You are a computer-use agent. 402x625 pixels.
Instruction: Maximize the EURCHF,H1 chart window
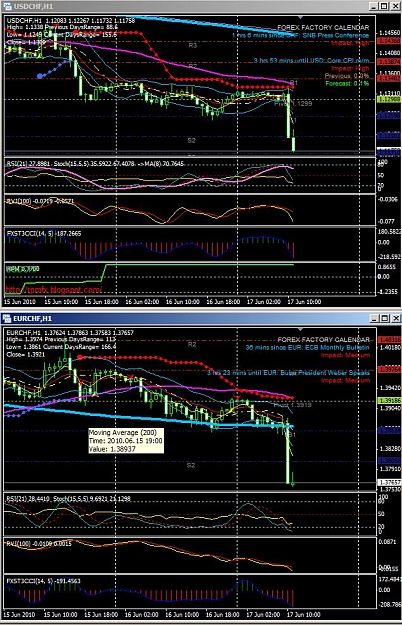click(x=384, y=318)
